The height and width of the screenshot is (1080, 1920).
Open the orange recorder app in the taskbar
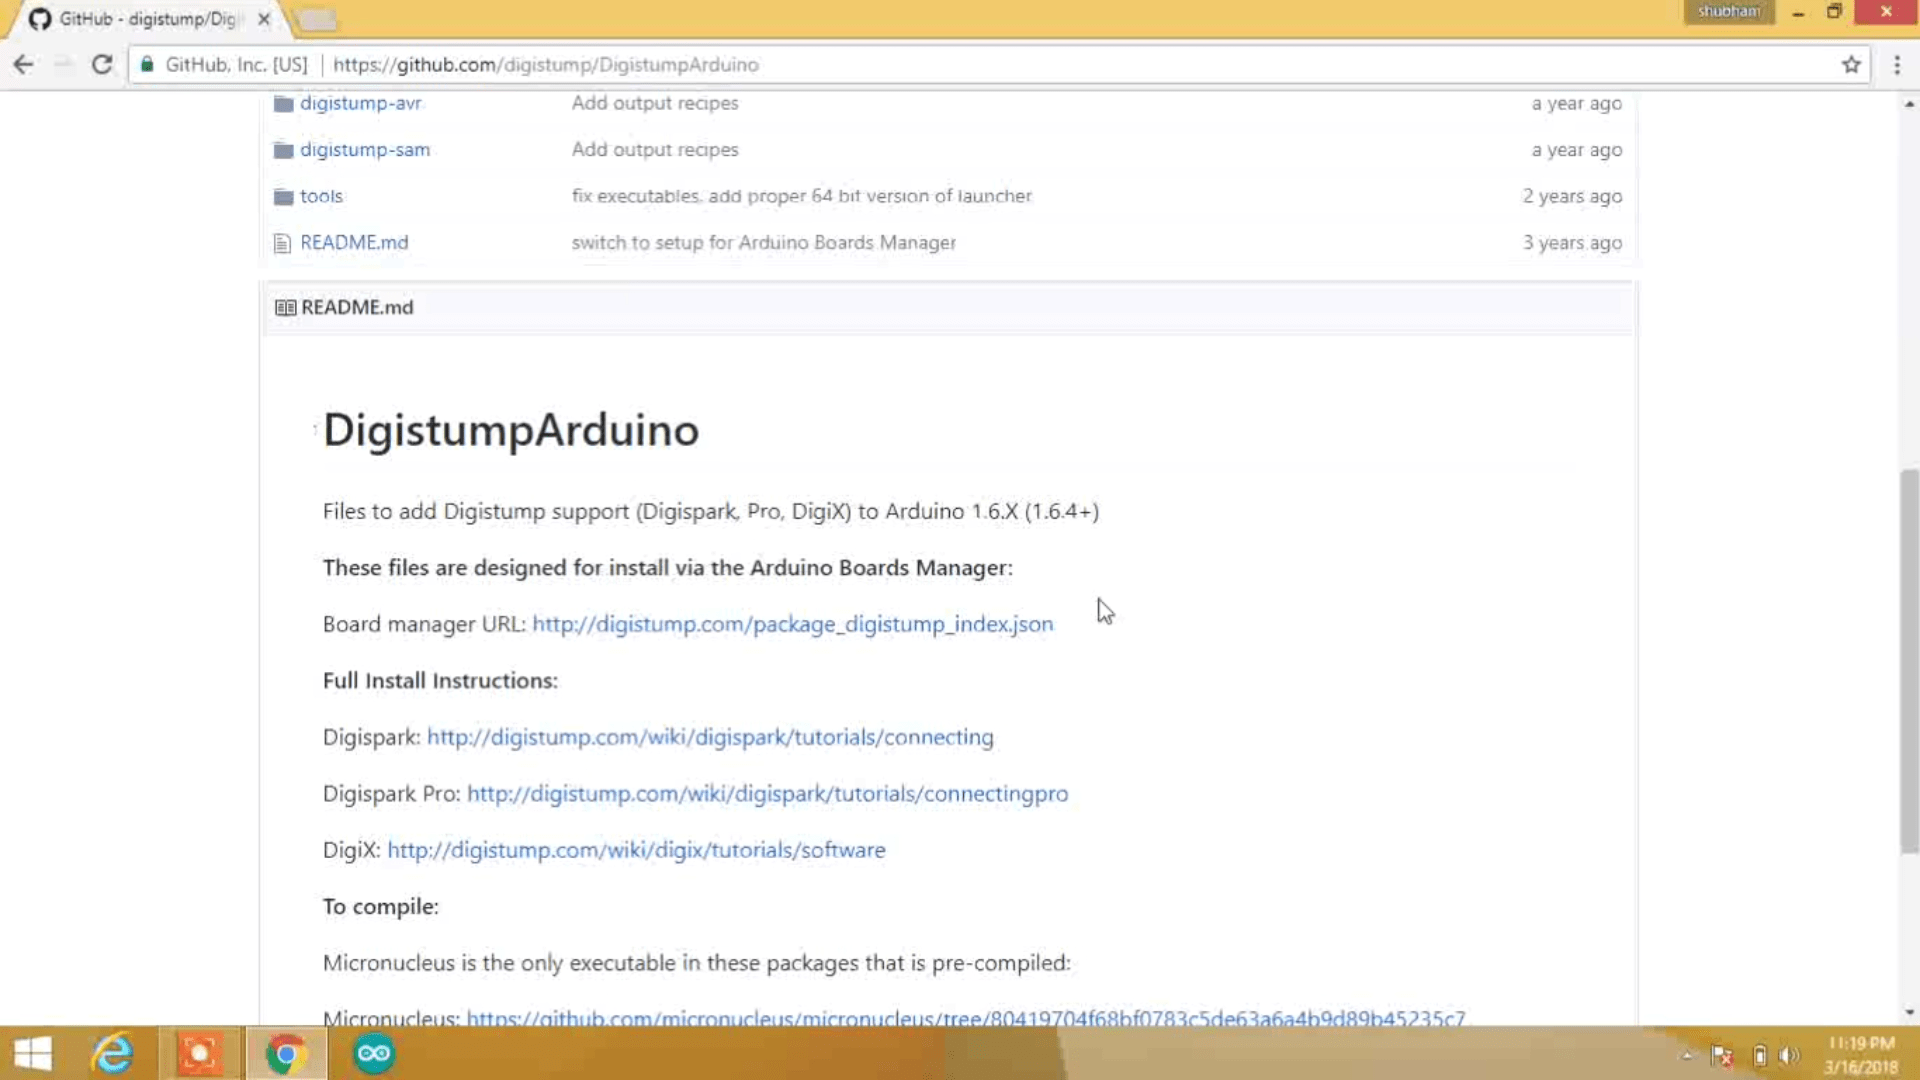point(200,1054)
